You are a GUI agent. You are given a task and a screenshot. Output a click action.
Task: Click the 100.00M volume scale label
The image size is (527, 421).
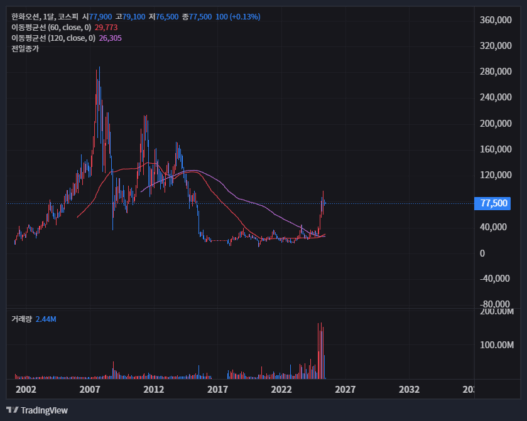coord(497,345)
